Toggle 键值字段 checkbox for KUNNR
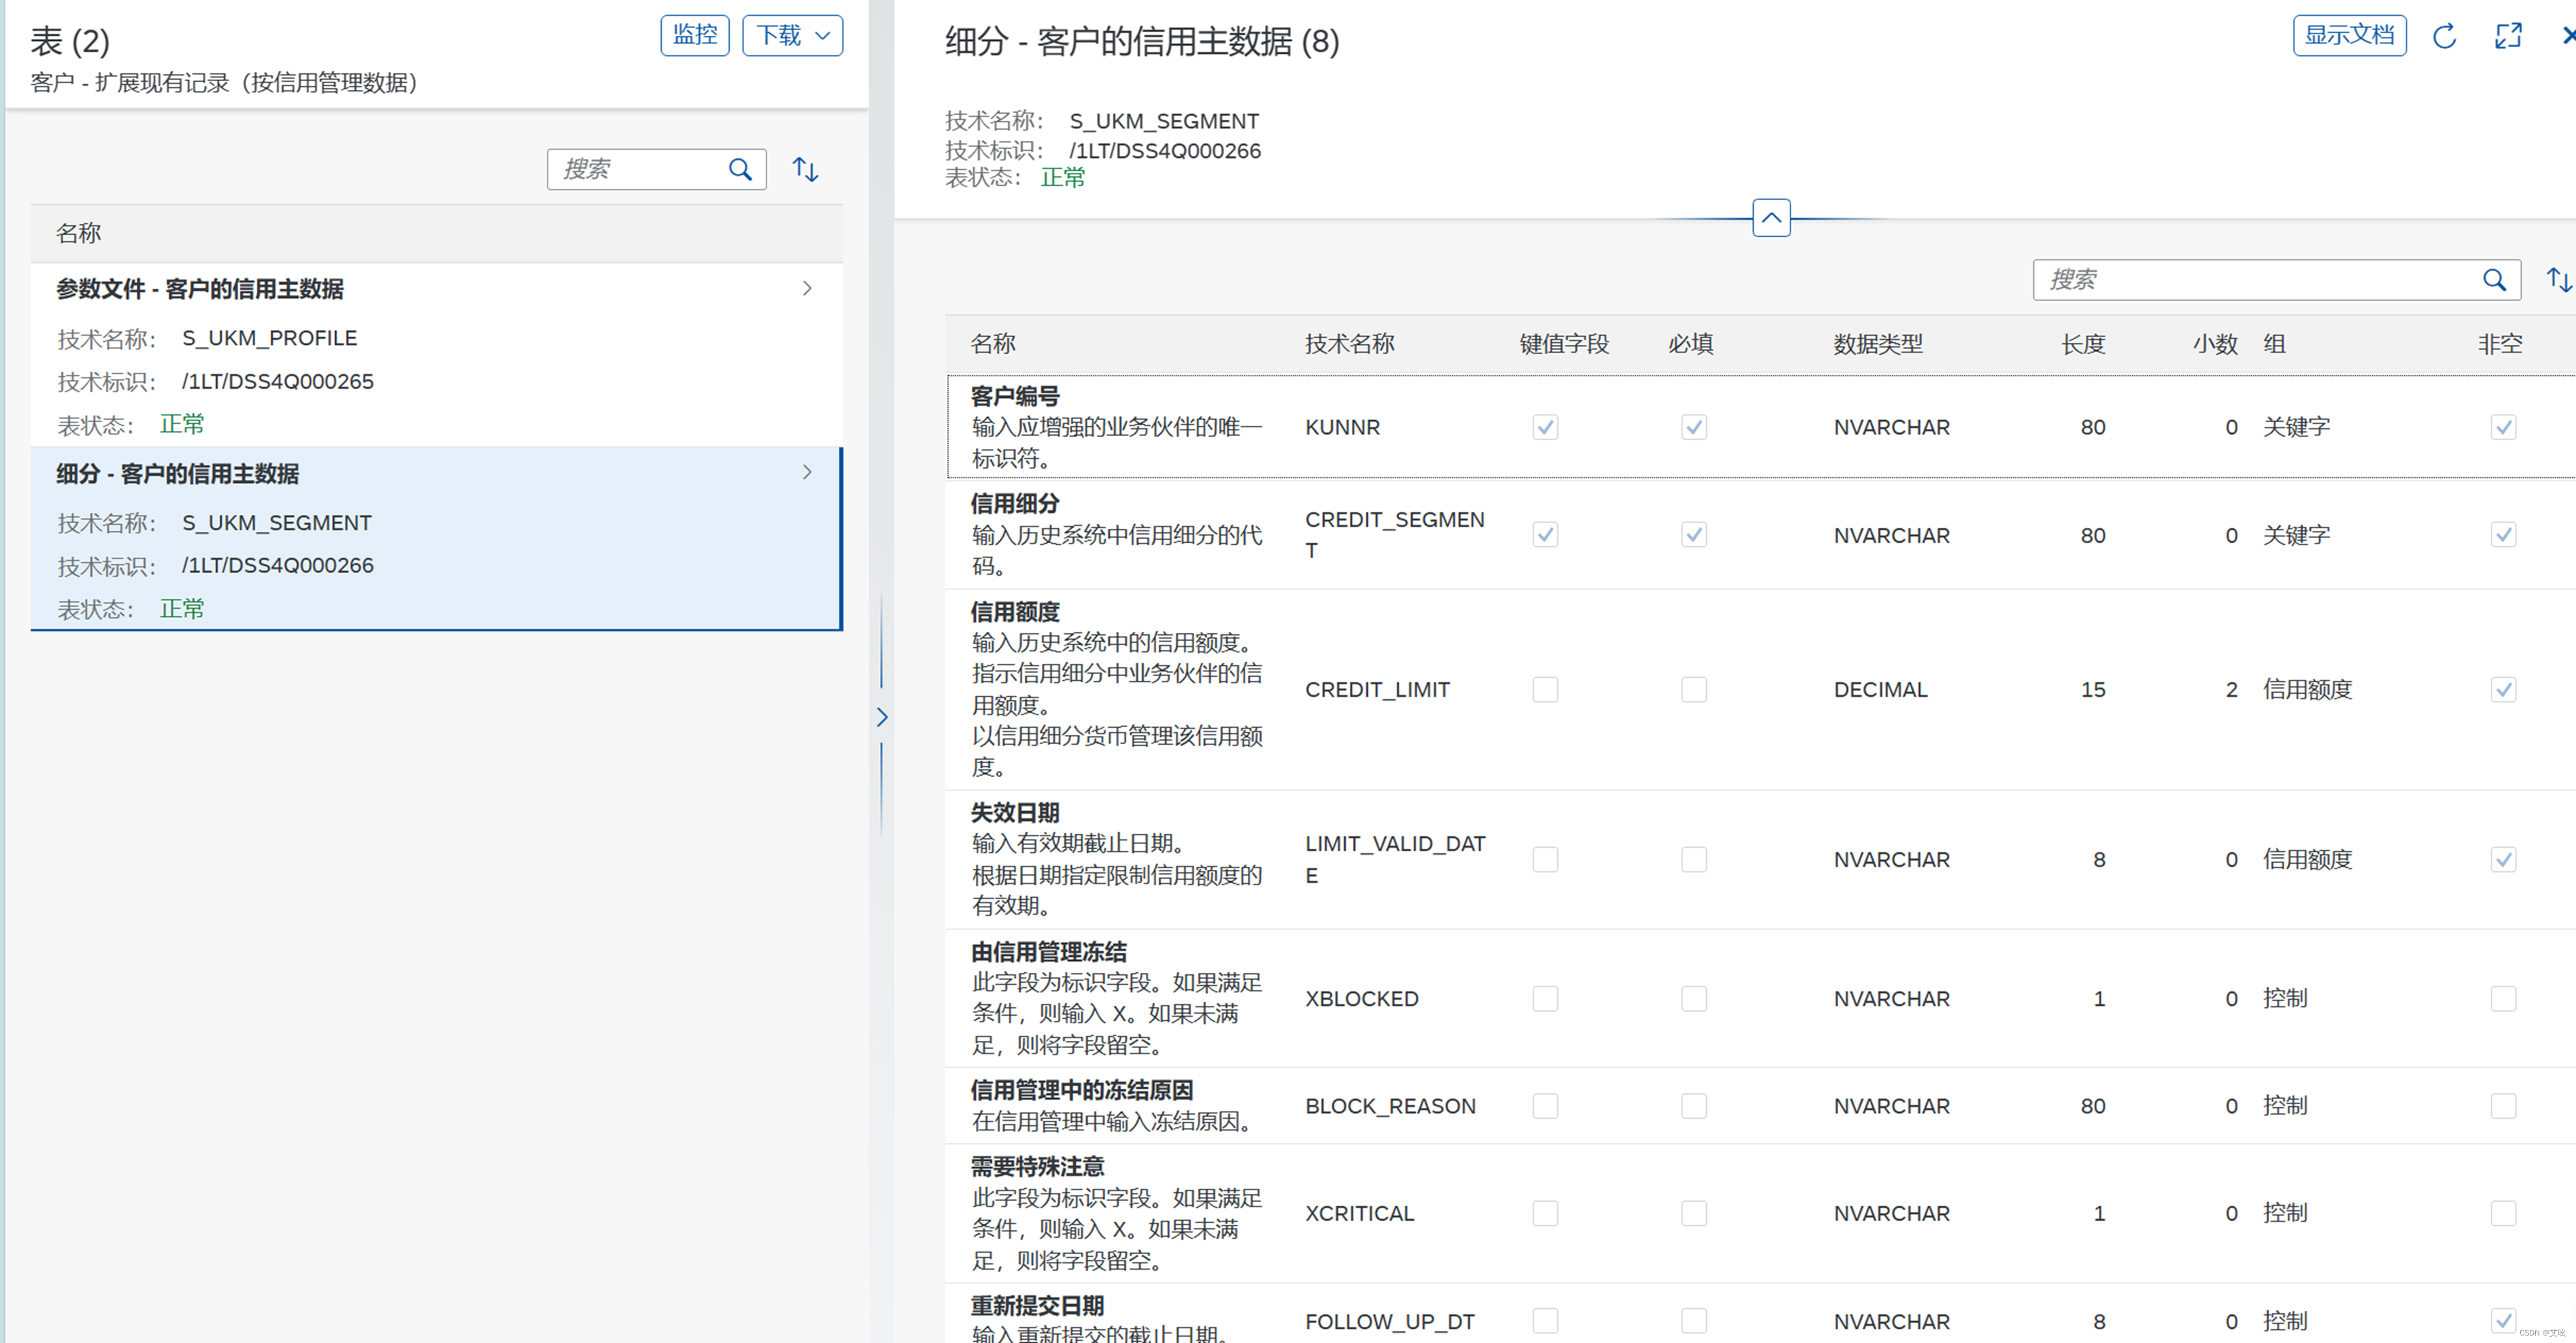Image resolution: width=2576 pixels, height=1343 pixels. (x=1545, y=427)
